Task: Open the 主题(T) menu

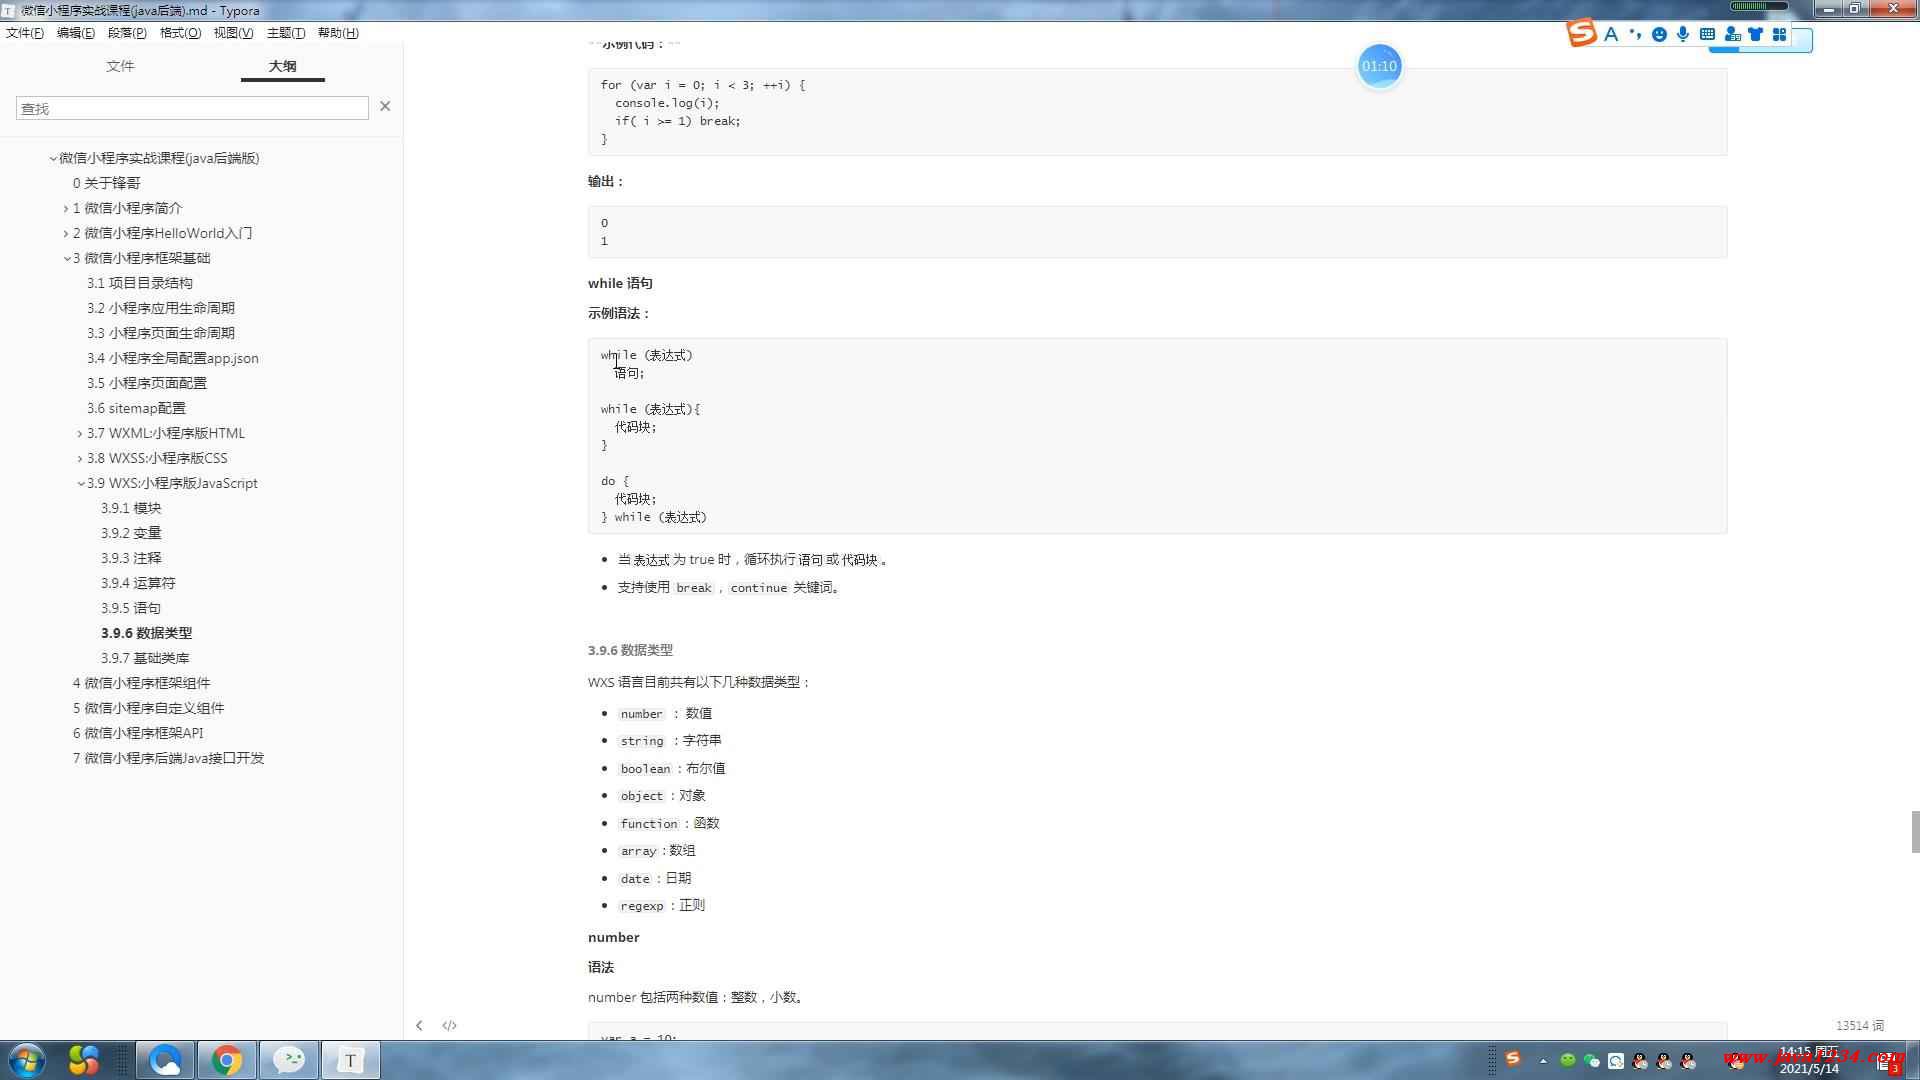Action: click(286, 32)
